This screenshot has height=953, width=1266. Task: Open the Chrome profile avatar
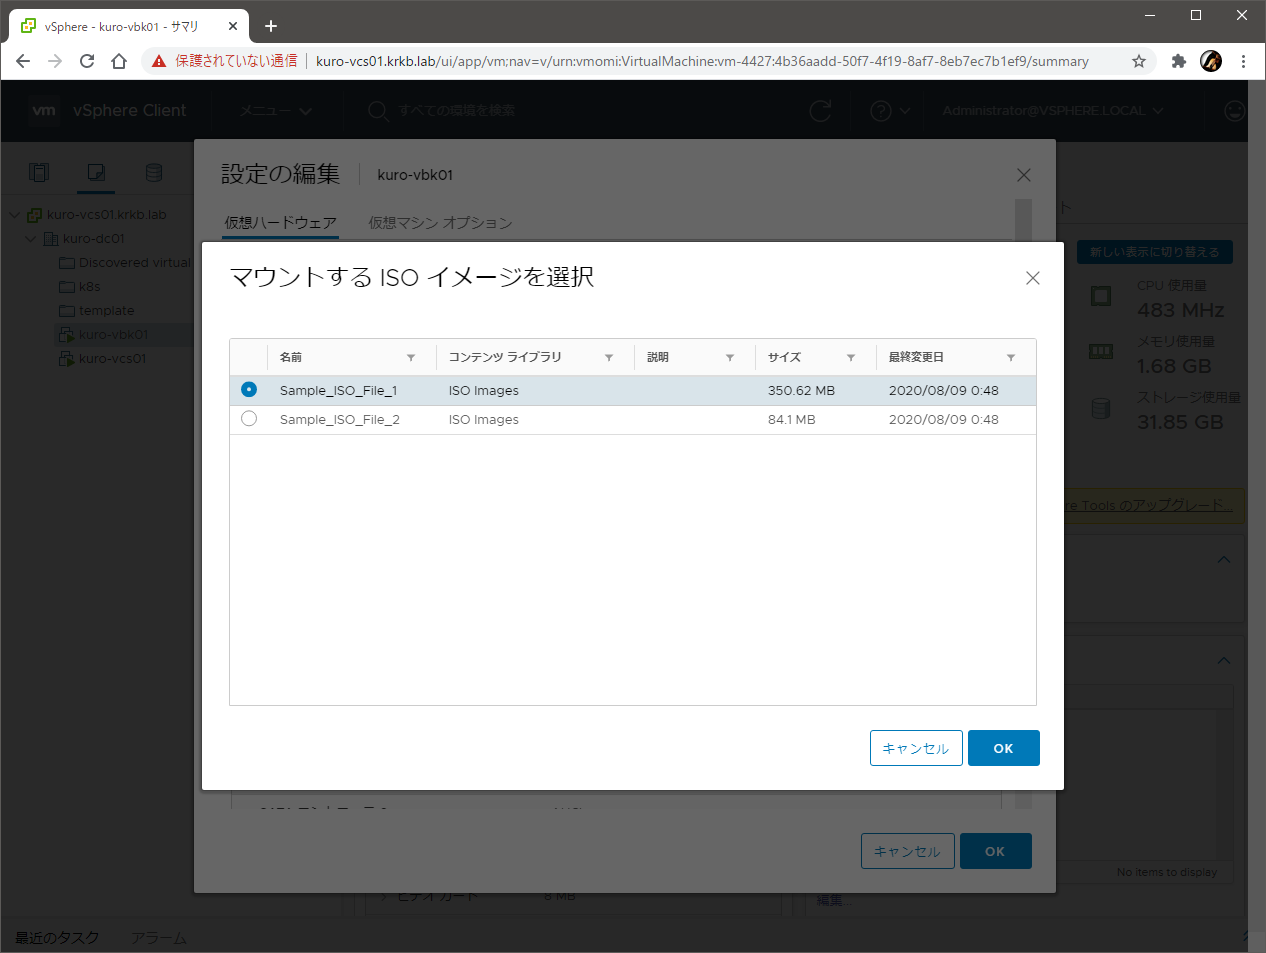pos(1211,61)
